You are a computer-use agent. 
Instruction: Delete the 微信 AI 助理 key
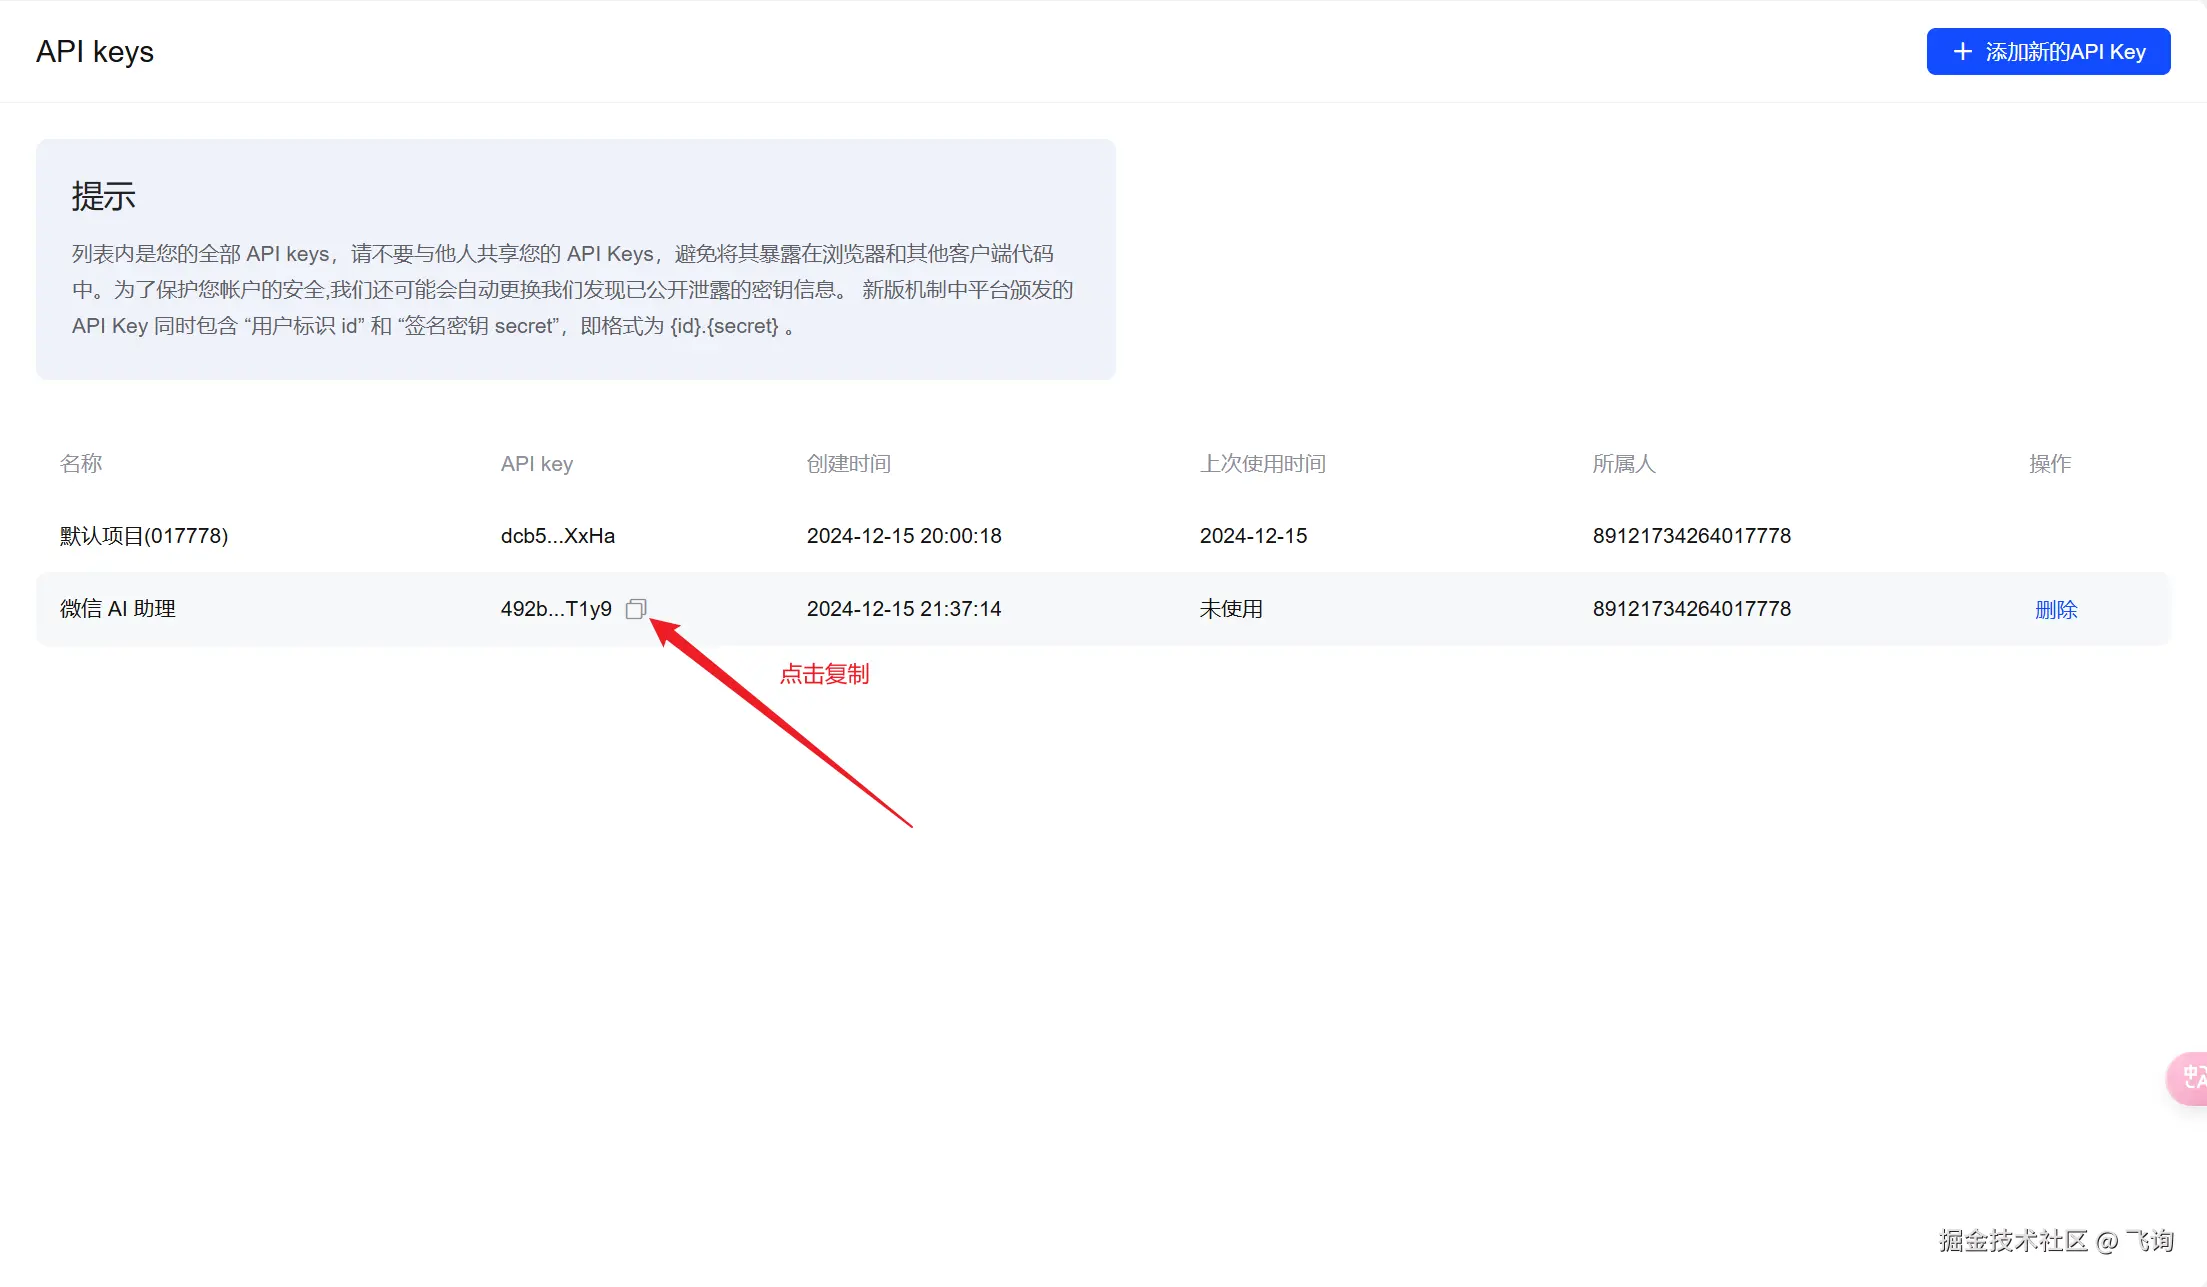pos(2055,610)
